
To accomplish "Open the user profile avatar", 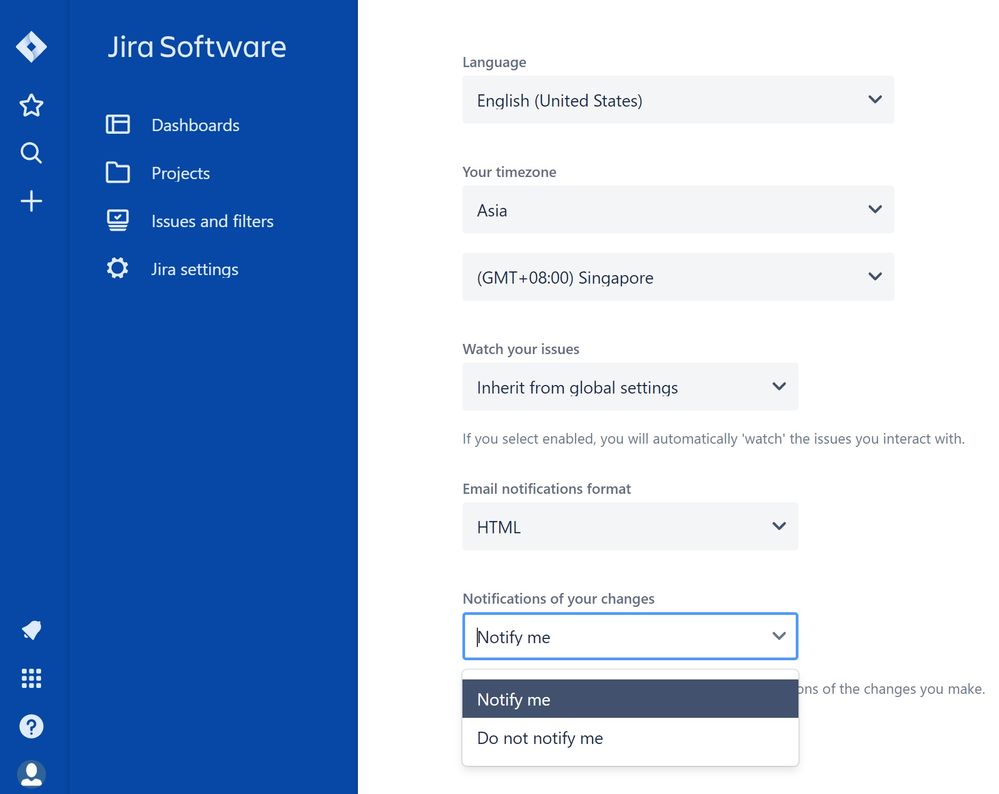I will (31, 774).
